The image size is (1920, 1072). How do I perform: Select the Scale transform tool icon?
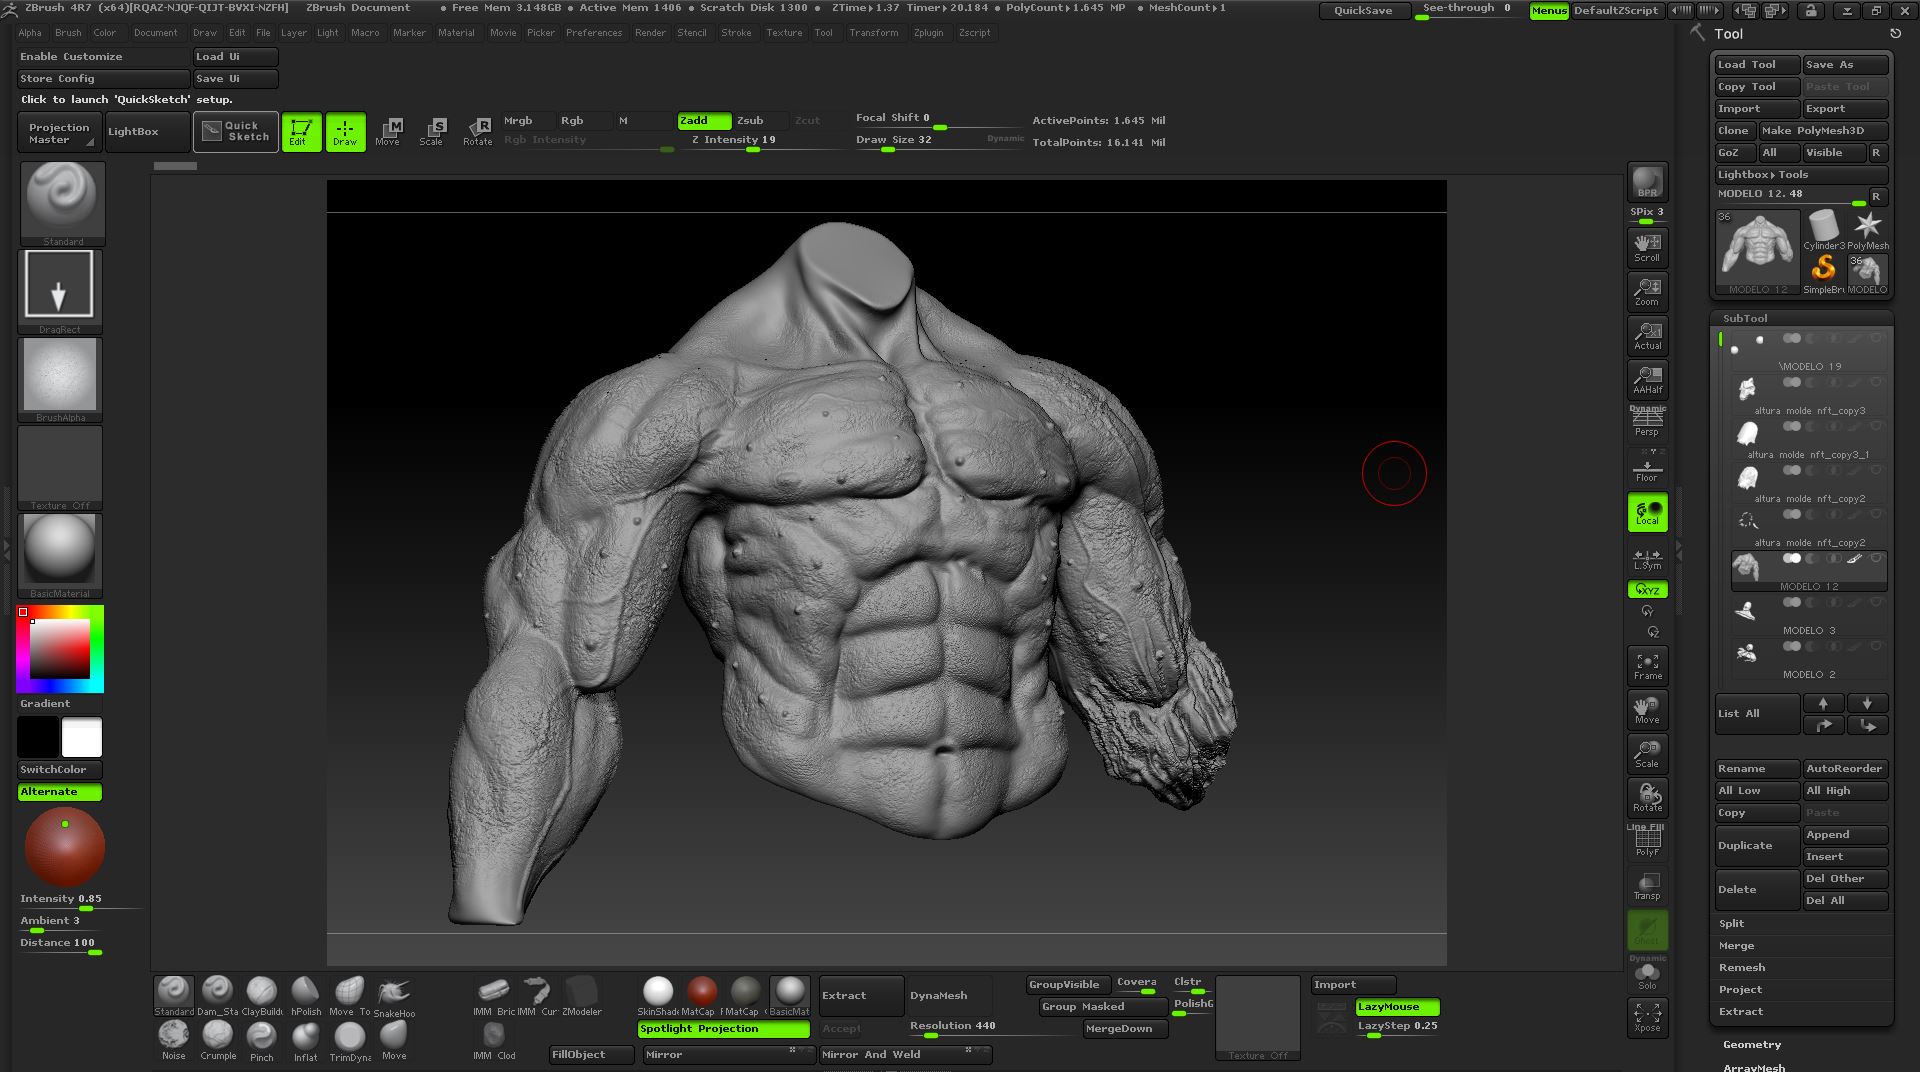point(432,131)
